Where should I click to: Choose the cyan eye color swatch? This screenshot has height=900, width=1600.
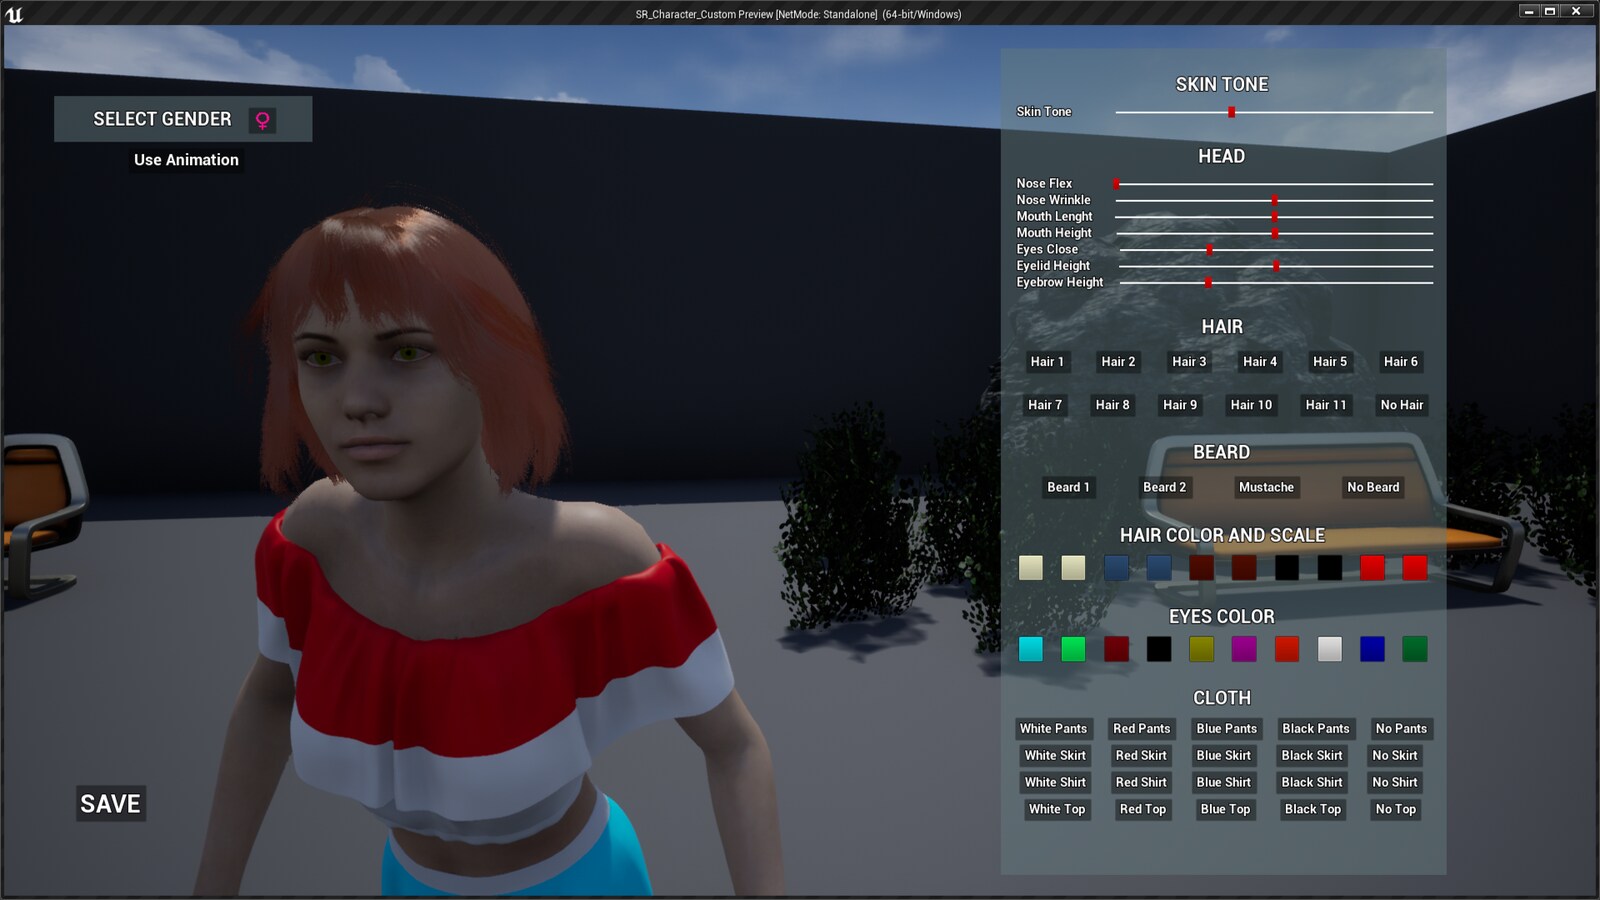click(1030, 649)
